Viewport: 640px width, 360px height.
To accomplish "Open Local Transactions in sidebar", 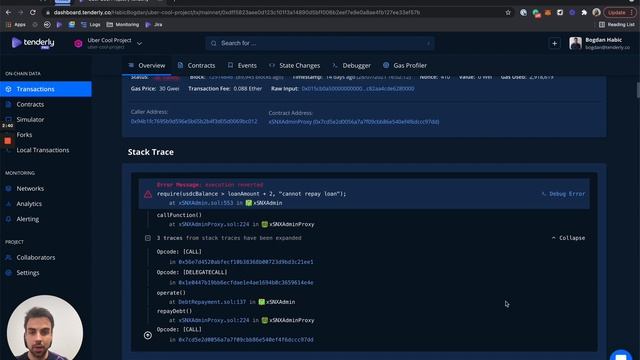I will click(x=43, y=150).
